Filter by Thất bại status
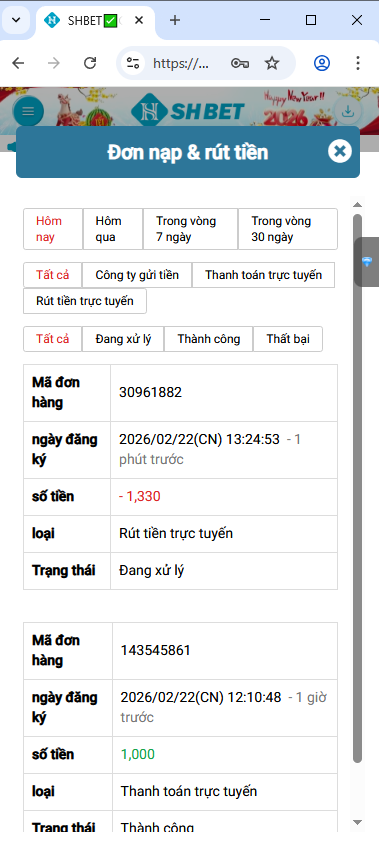This screenshot has height=850, width=379. [288, 339]
